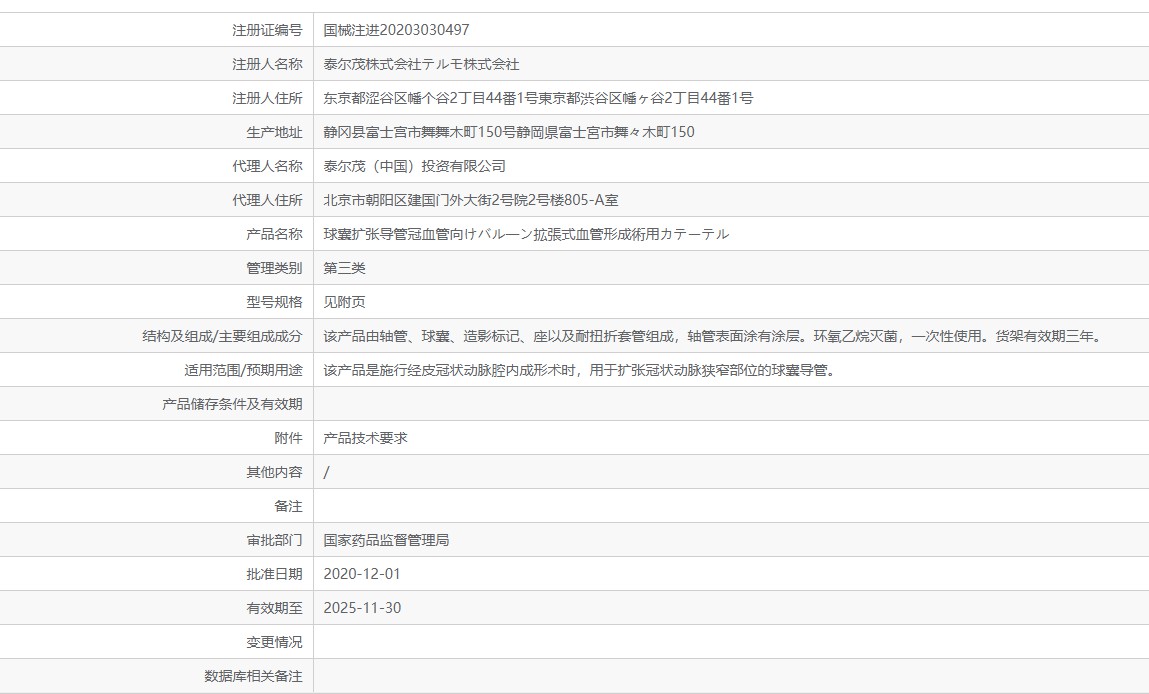Click the 批准日期 label
1149x694 pixels.
(274, 575)
